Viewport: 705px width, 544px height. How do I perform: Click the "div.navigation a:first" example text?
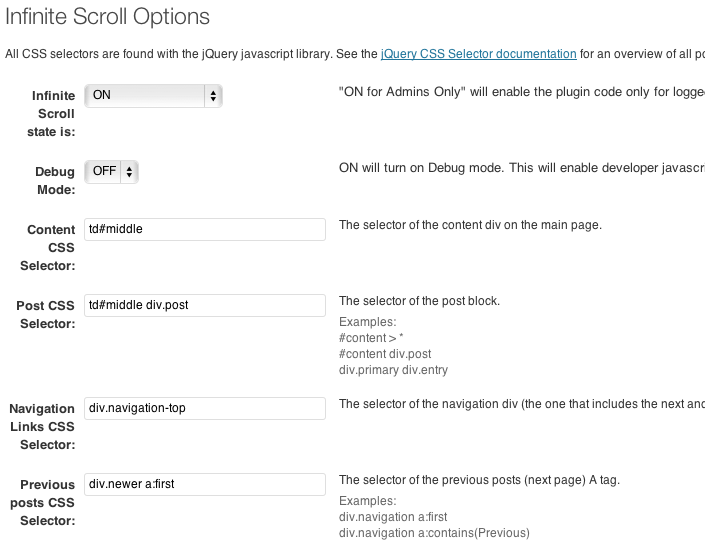393,517
